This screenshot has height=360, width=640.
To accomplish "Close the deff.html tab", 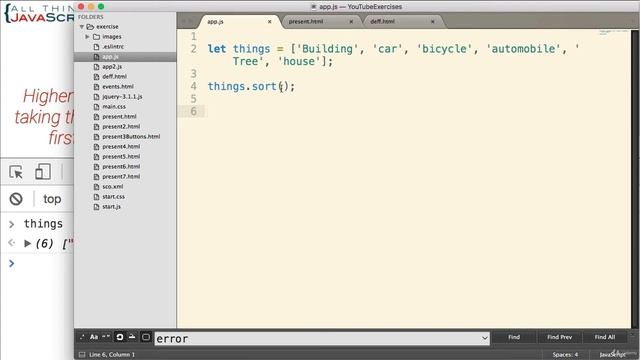I will point(433,22).
